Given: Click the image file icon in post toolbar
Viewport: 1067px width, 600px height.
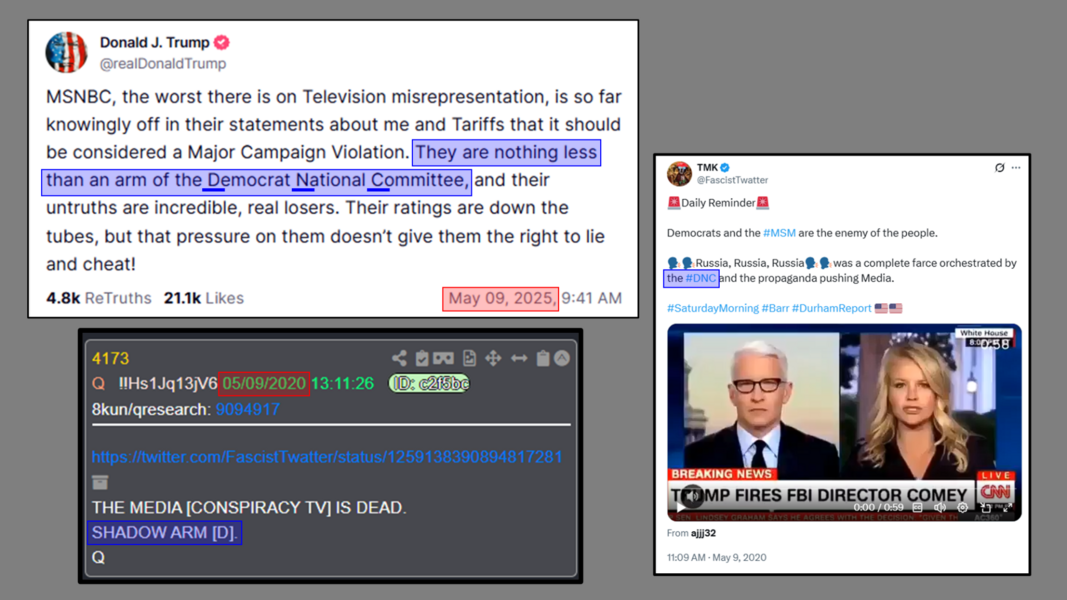Looking at the screenshot, I should coord(469,358).
